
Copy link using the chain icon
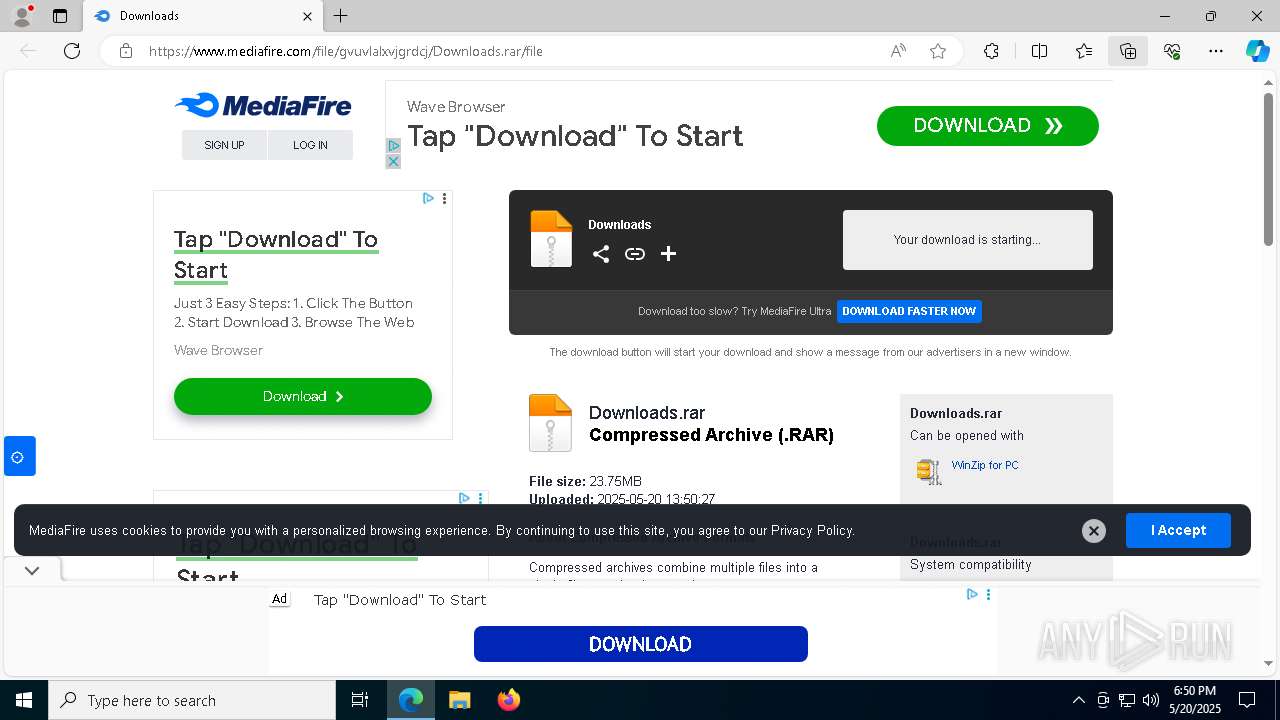pos(635,254)
